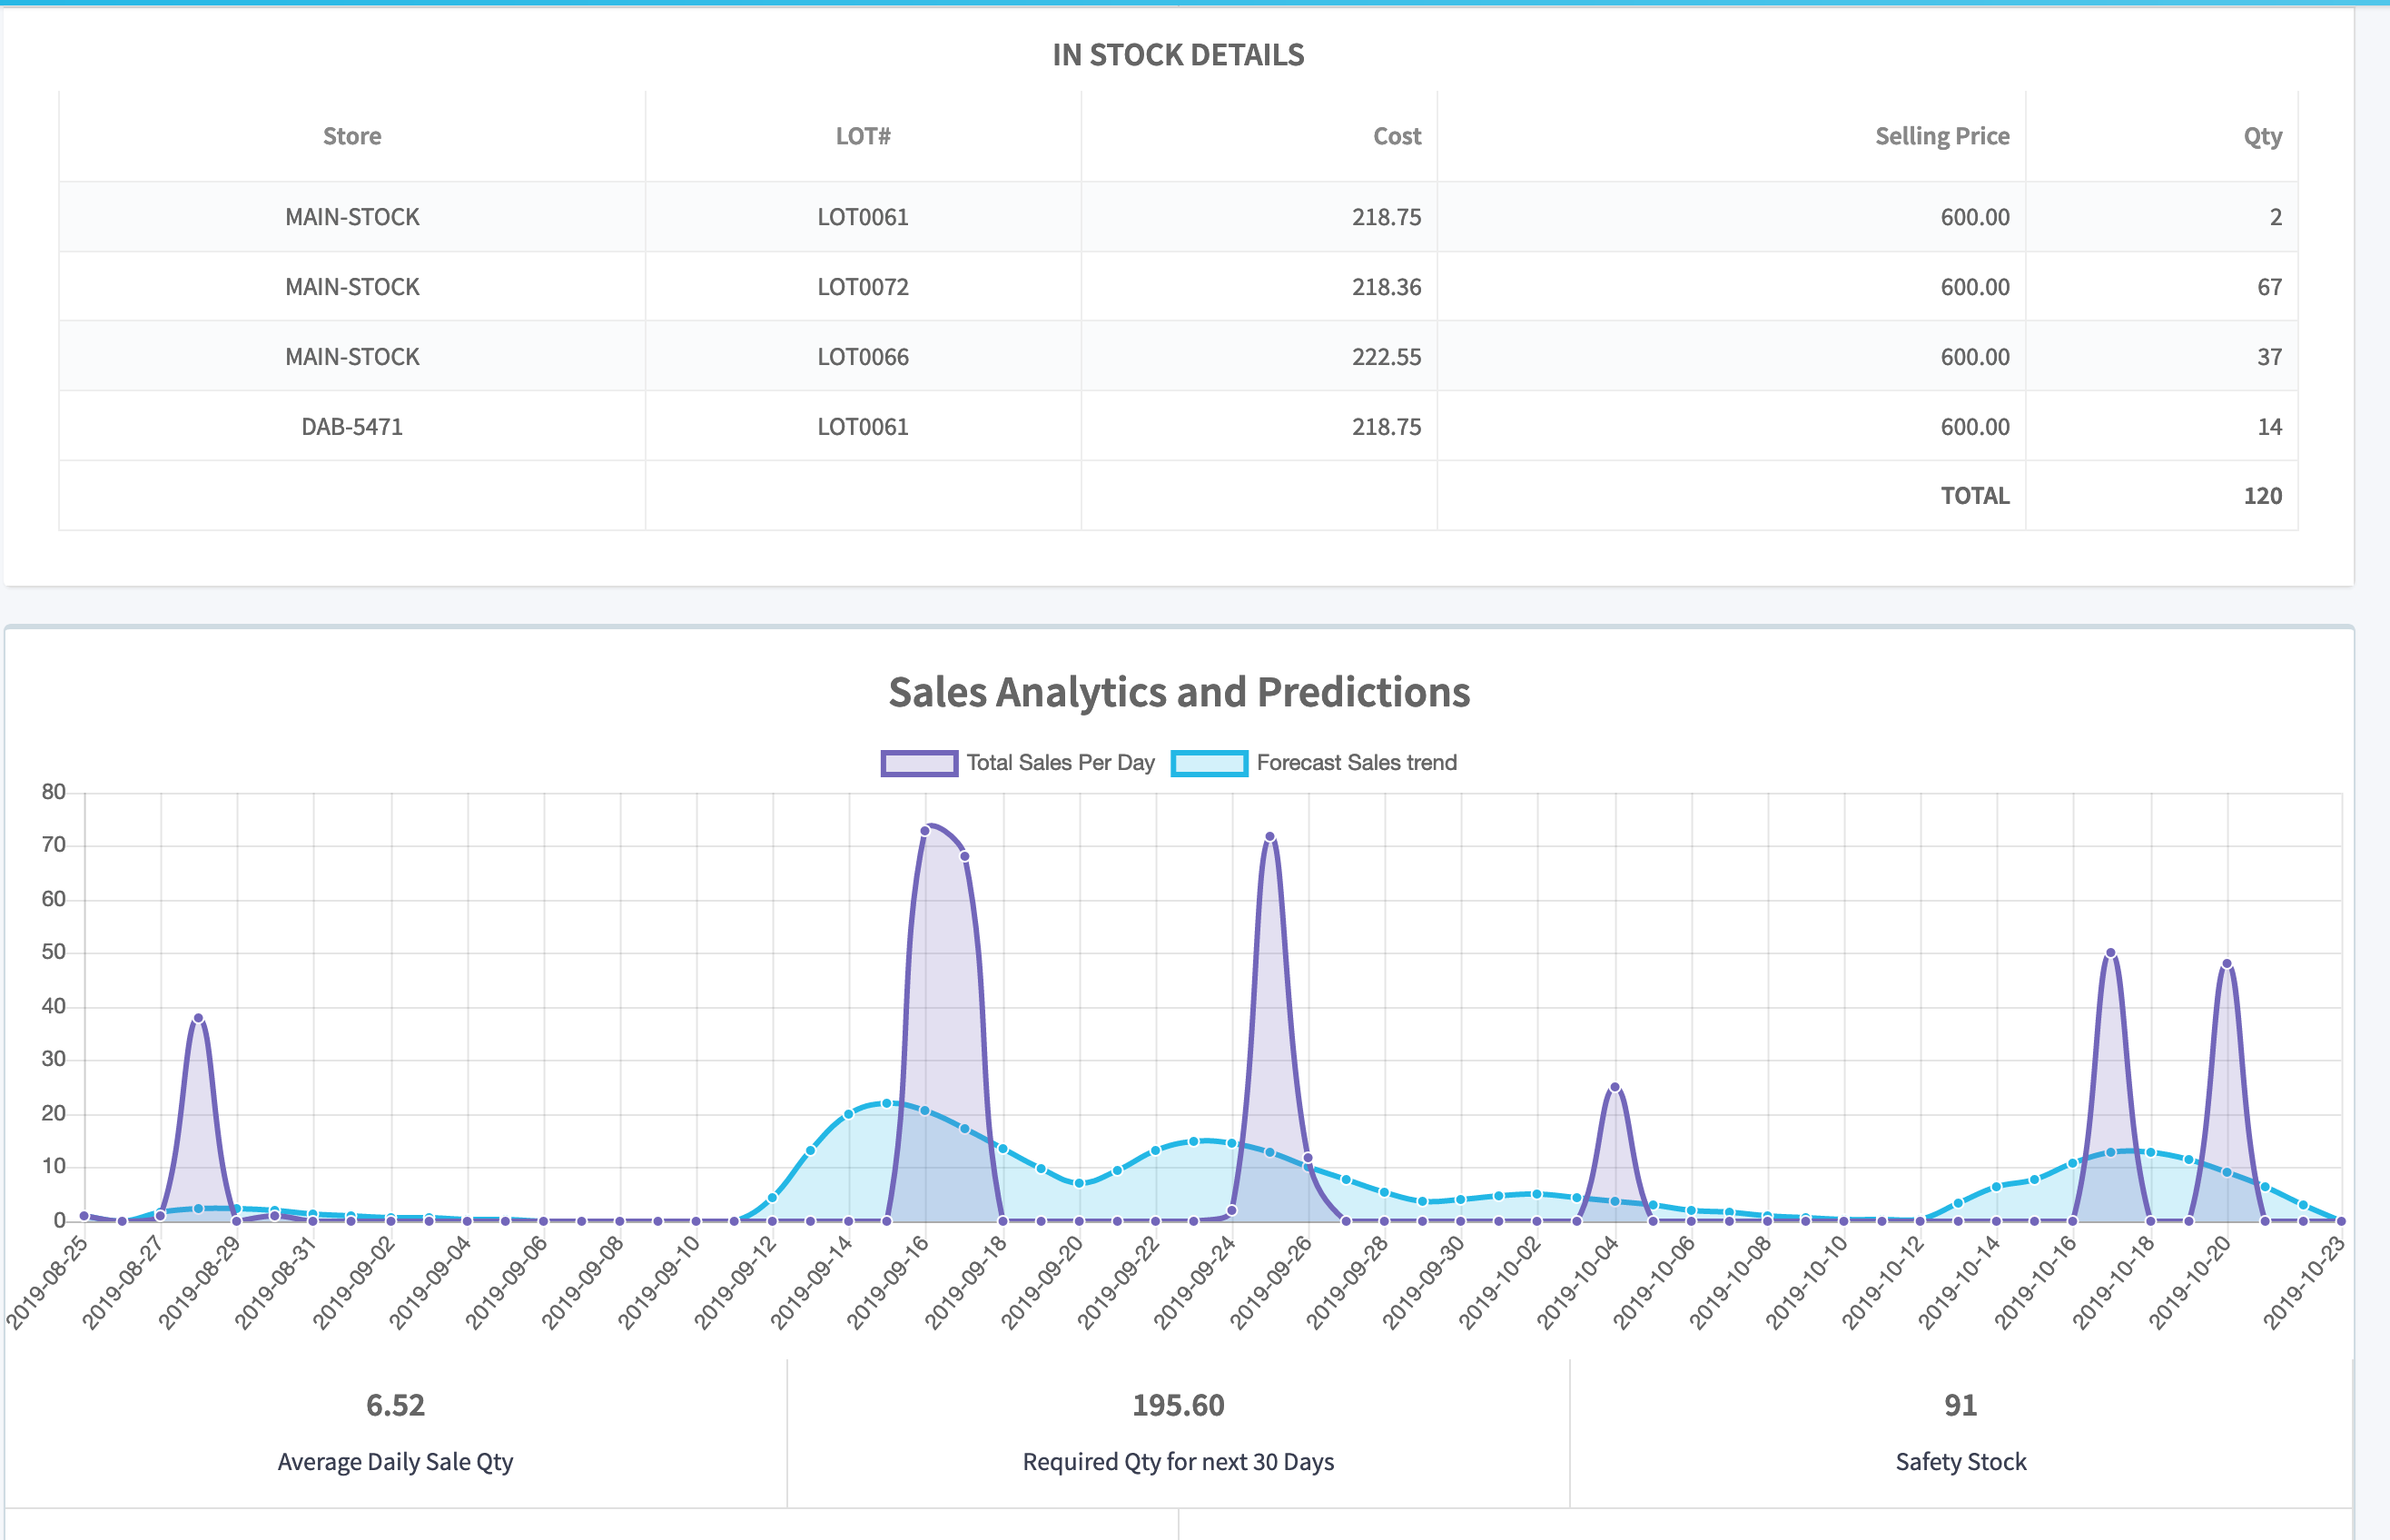Click the LOT# column header

point(863,136)
